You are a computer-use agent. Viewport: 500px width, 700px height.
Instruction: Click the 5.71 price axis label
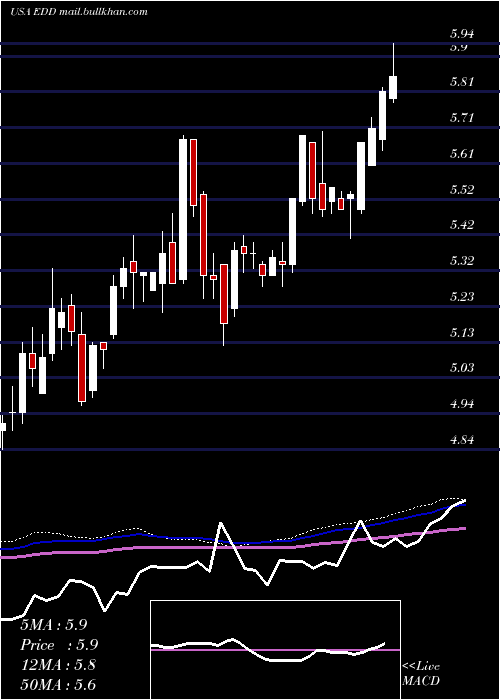[x=462, y=118]
